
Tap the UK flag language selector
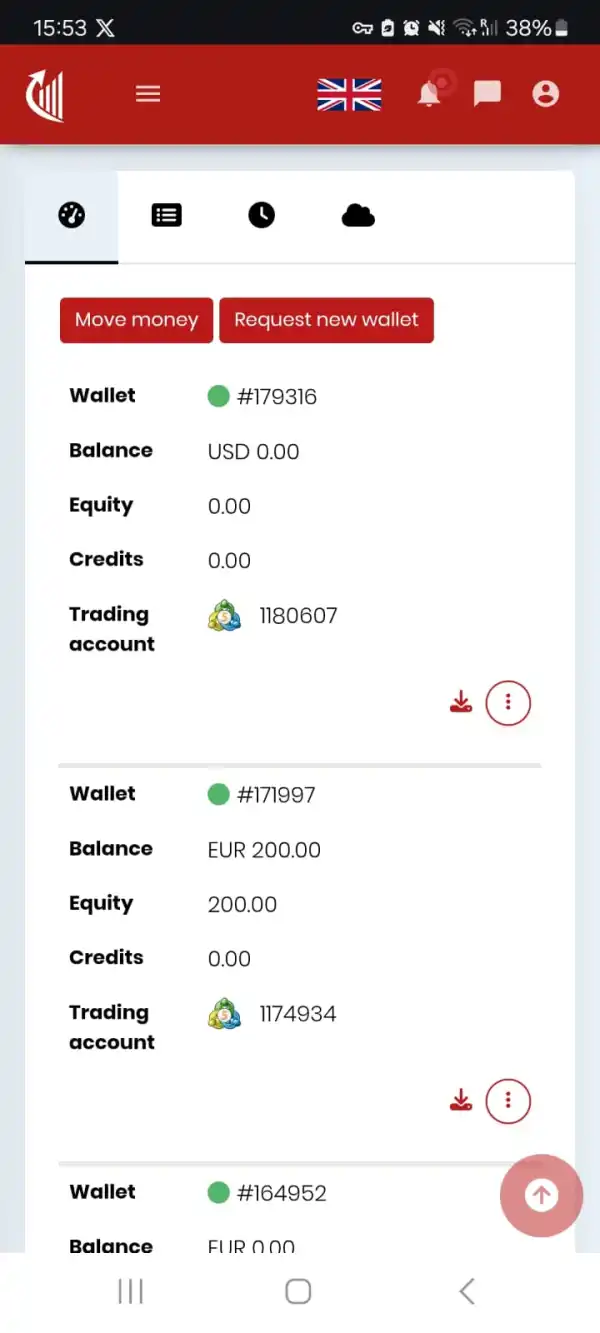pyautogui.click(x=349, y=94)
